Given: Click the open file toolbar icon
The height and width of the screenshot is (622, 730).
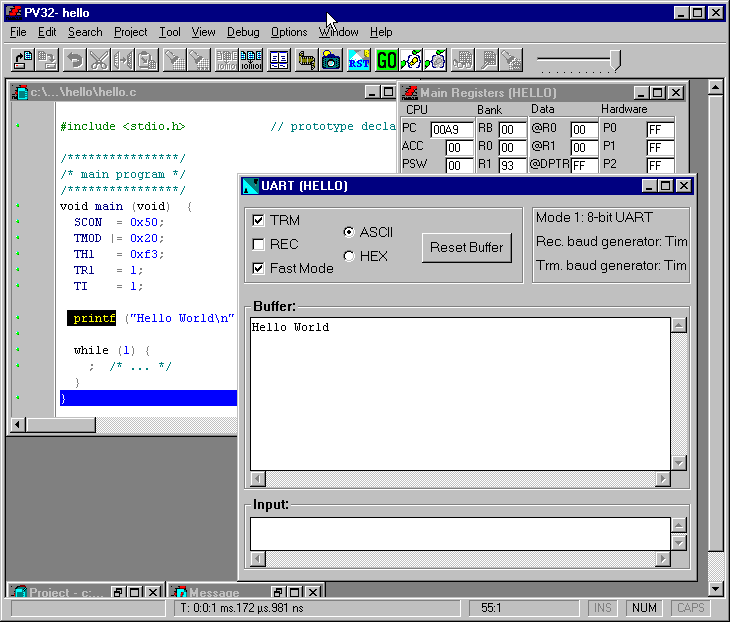Looking at the screenshot, I should point(22,60).
